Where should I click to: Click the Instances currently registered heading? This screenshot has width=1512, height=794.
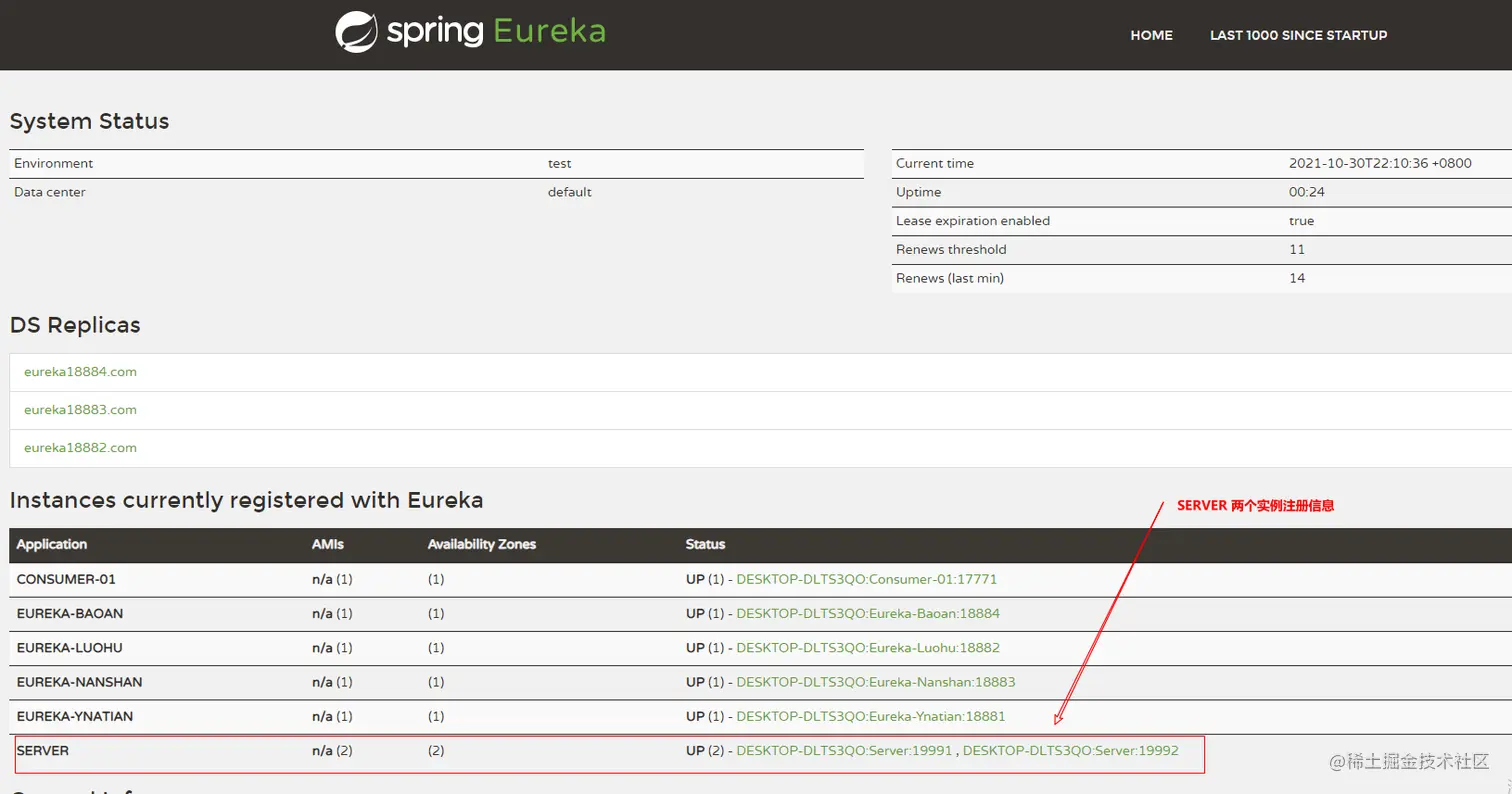(x=246, y=500)
